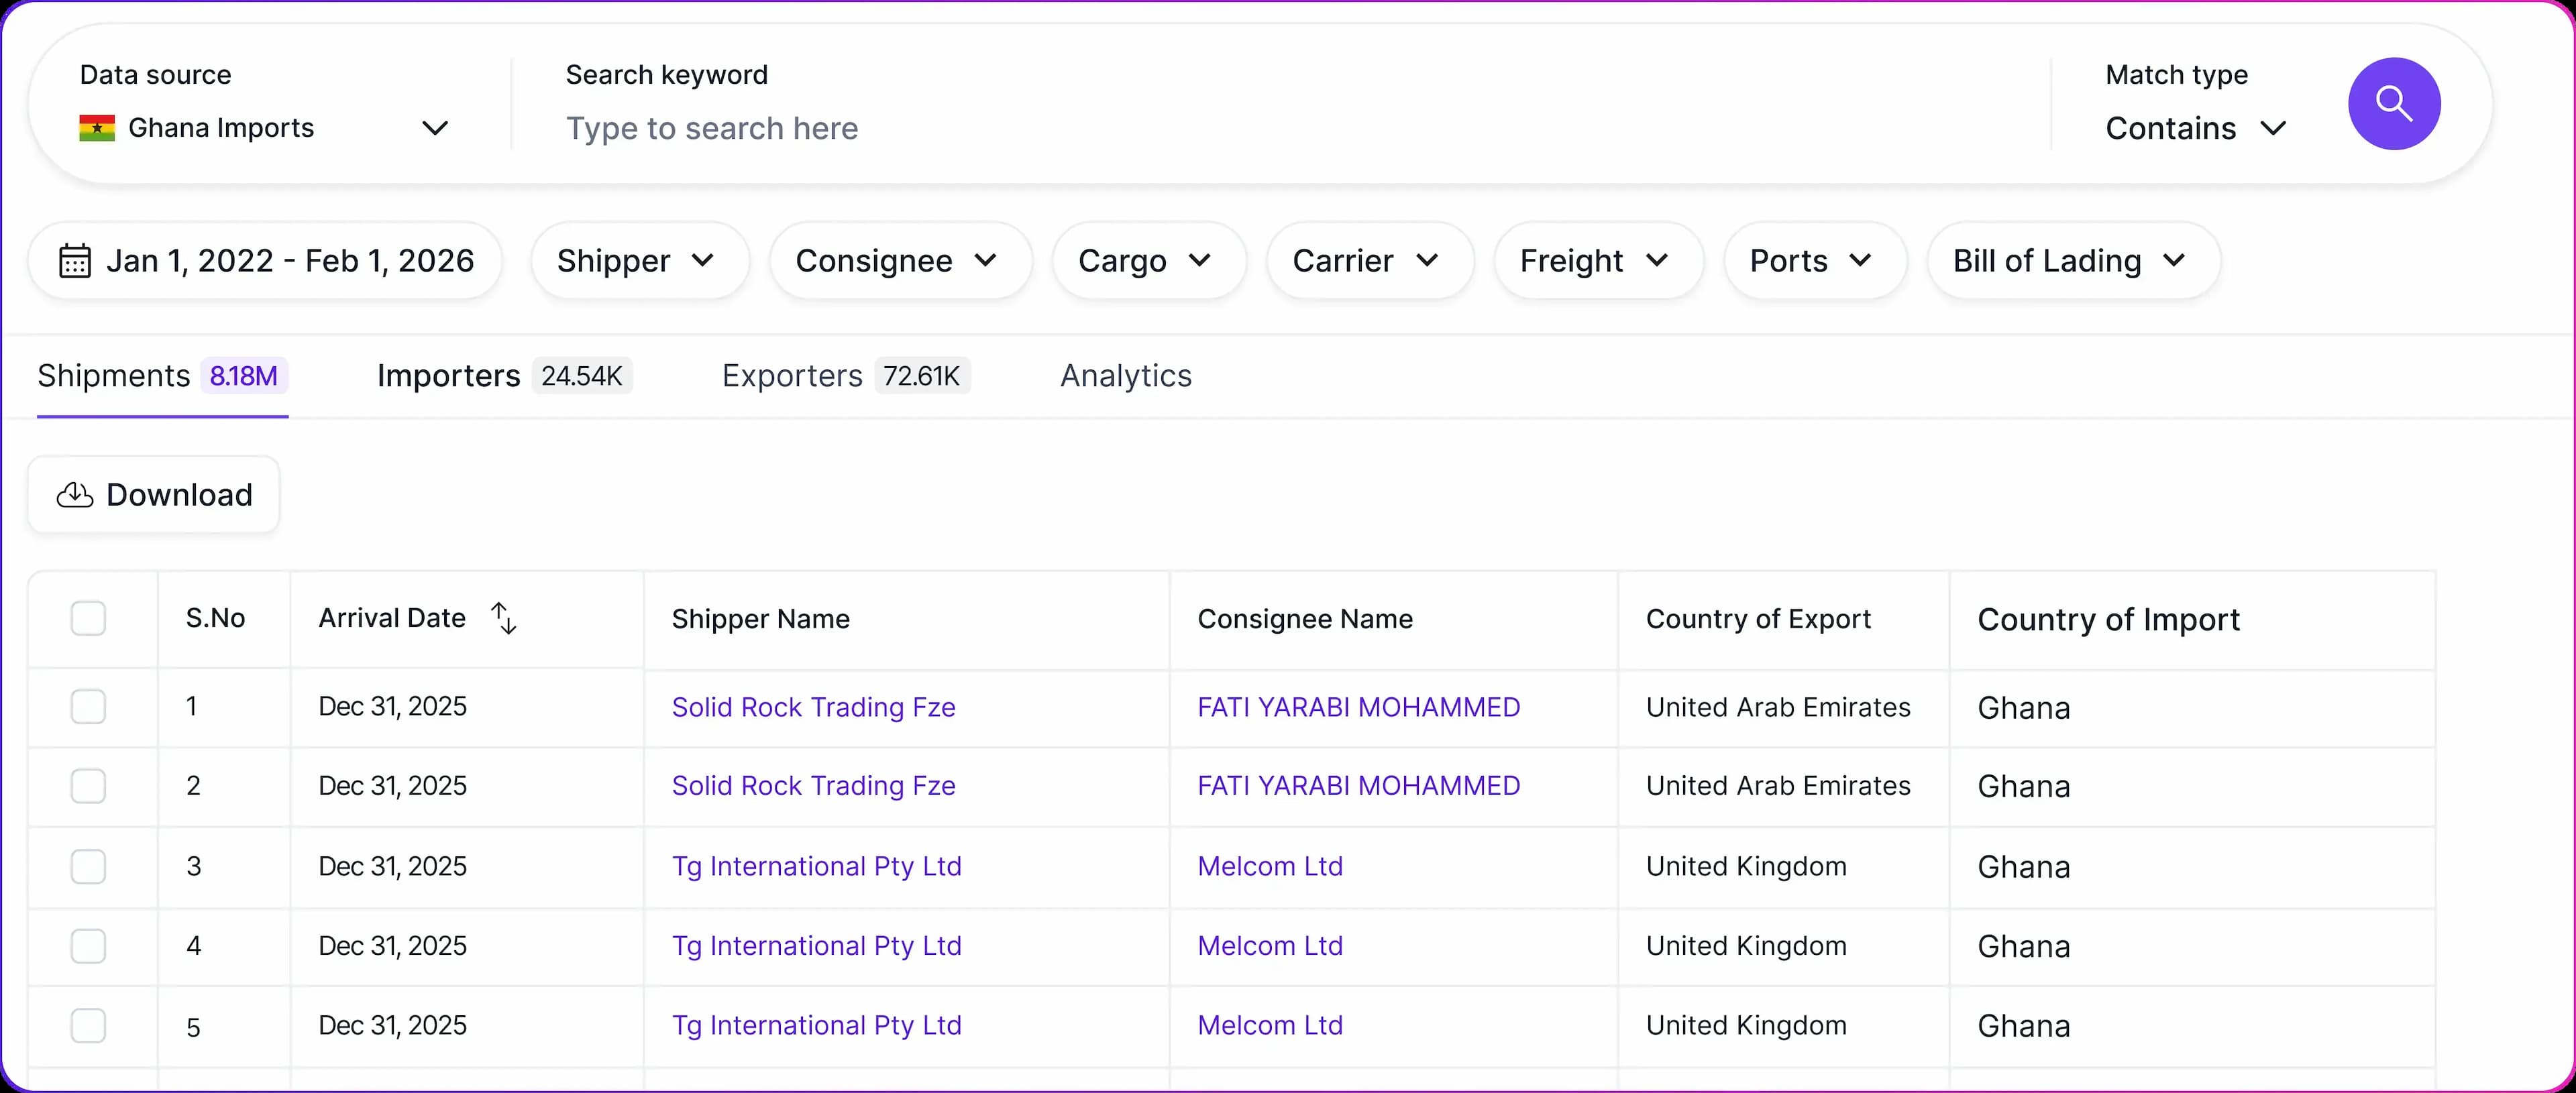Screen dimensions: 2576x1093
Task: Open Solid Rock Trading Fze in row 1
Action: pyautogui.click(x=813, y=707)
